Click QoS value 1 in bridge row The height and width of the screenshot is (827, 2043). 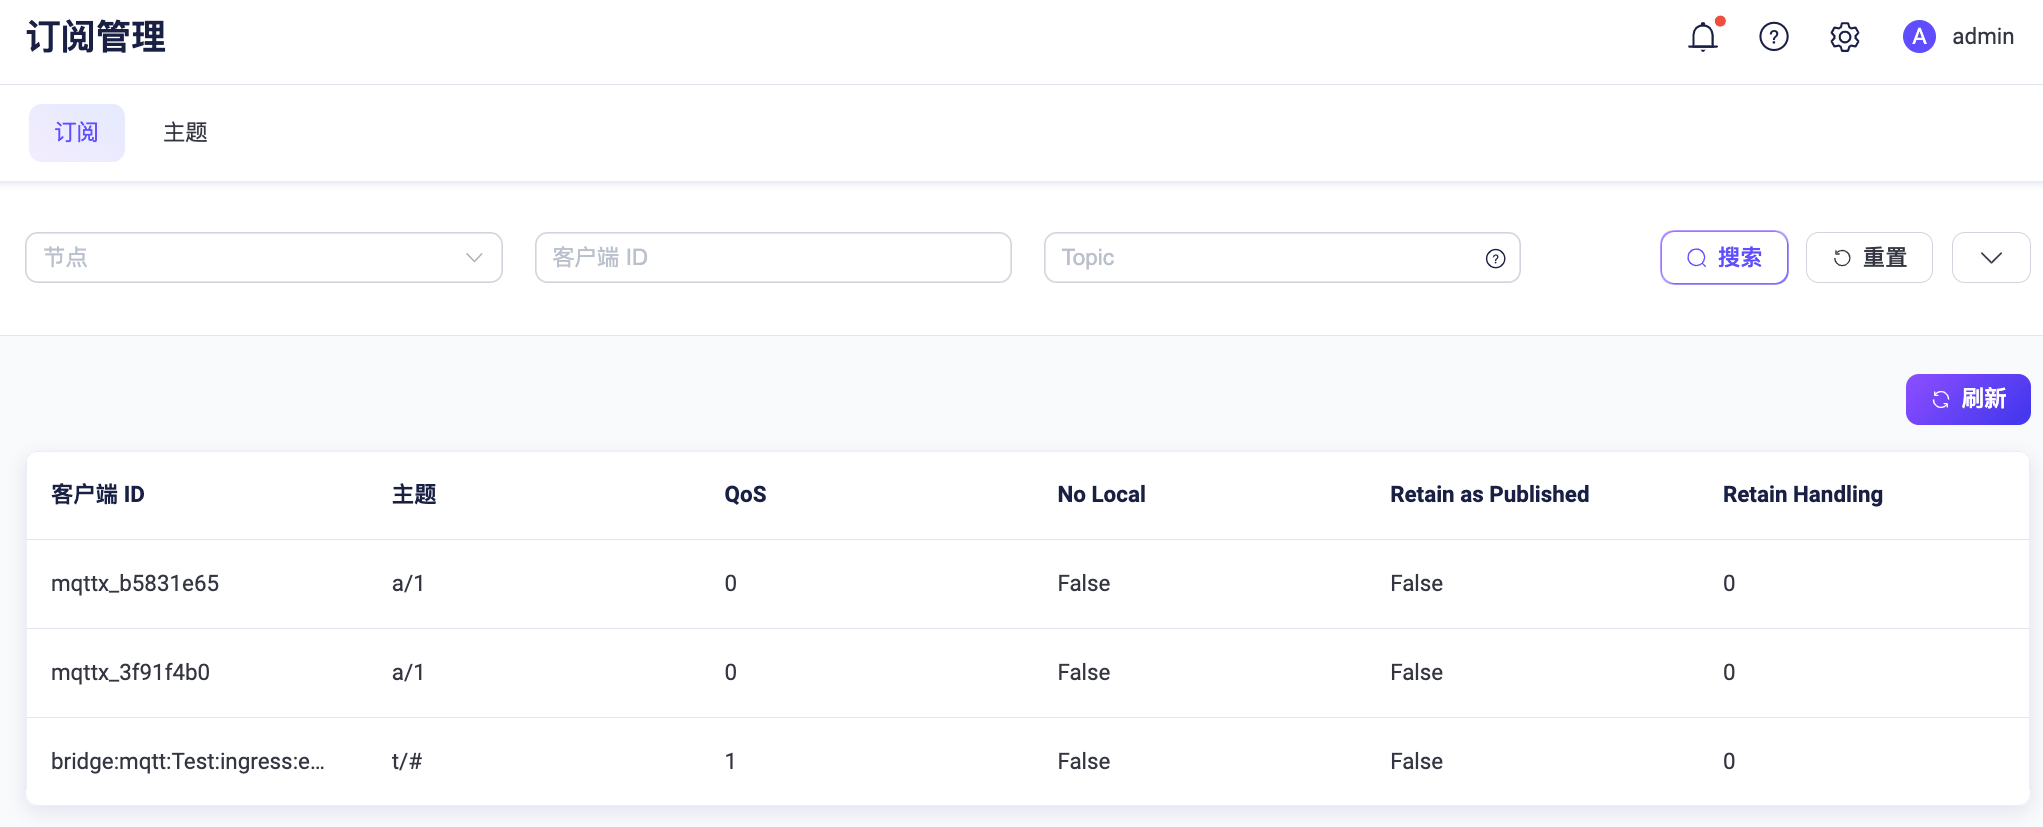coord(730,762)
